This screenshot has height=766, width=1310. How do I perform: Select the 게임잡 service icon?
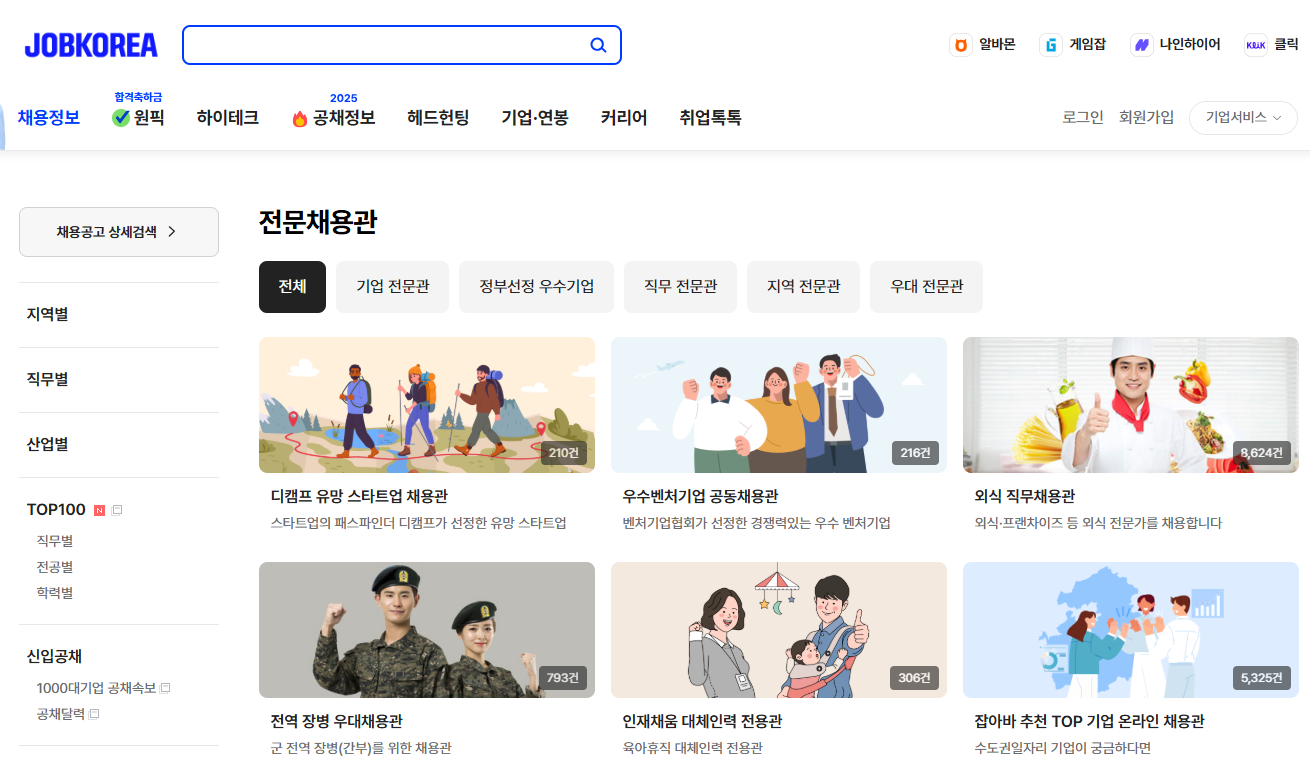1051,45
